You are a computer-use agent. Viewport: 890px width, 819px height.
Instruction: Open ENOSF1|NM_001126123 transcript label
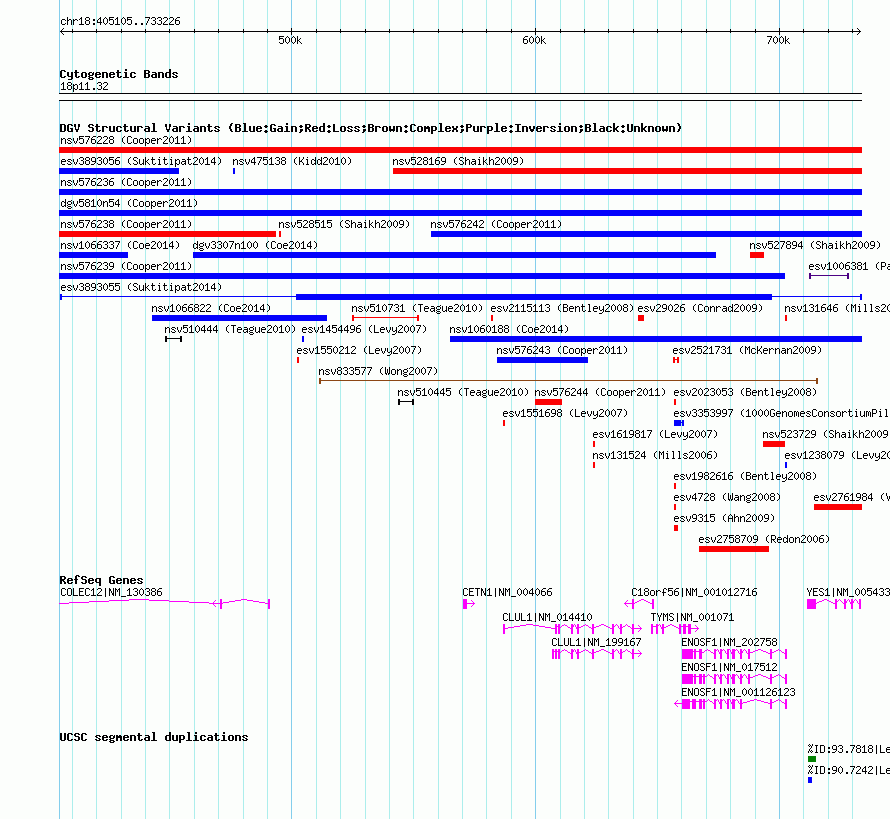coord(738,692)
